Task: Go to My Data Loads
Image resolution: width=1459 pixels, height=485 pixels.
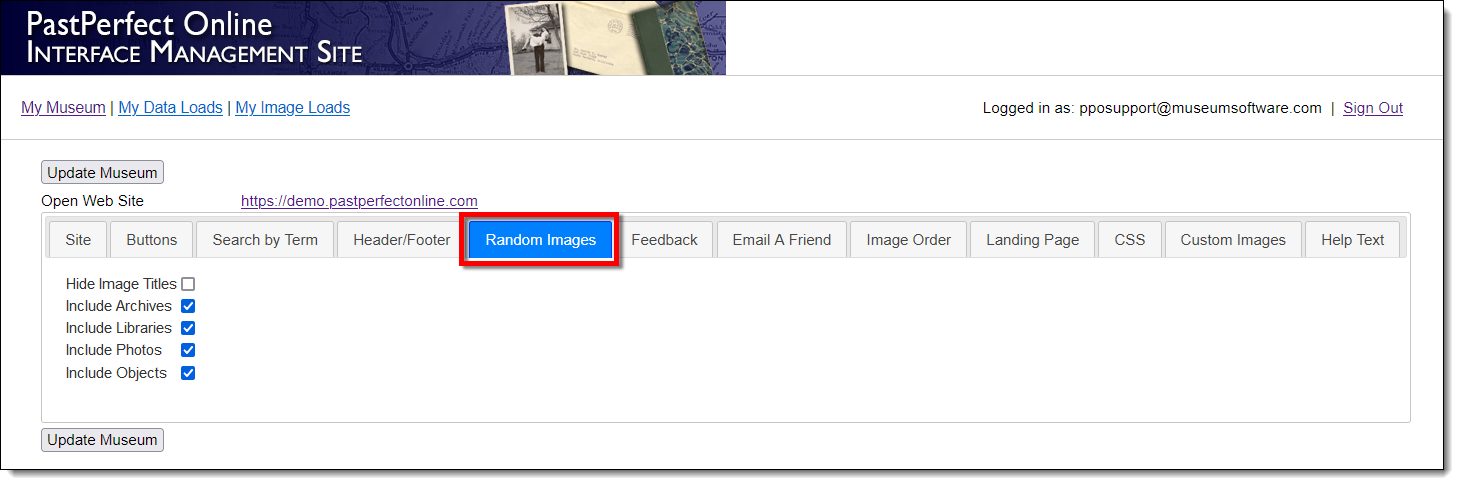Action: point(170,108)
